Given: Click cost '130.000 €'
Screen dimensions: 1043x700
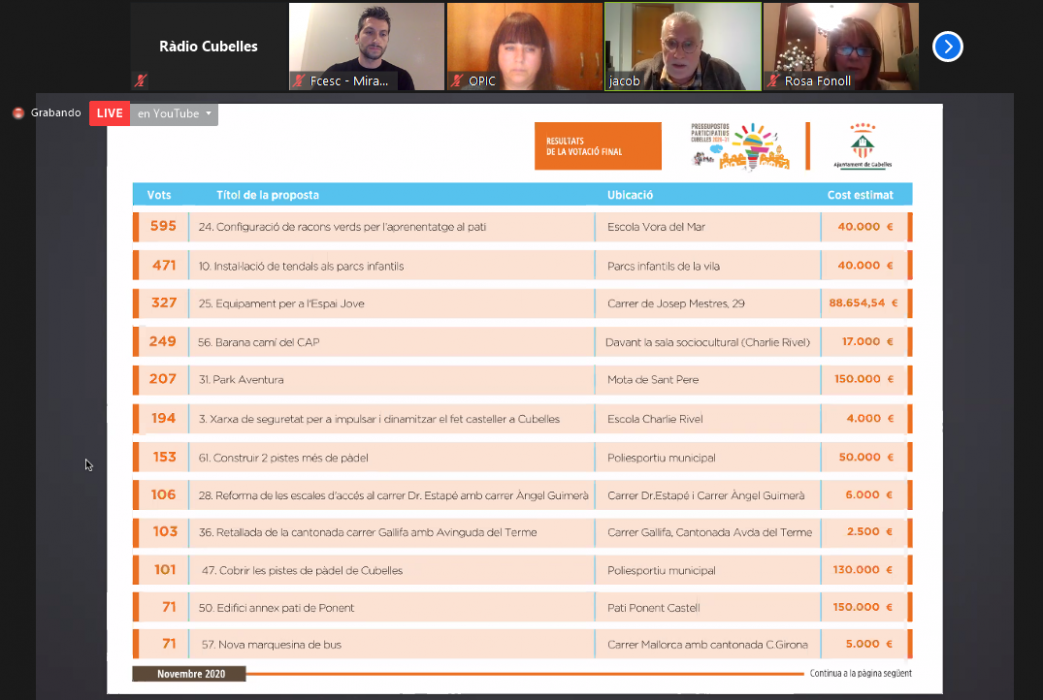Looking at the screenshot, I should point(862,569).
